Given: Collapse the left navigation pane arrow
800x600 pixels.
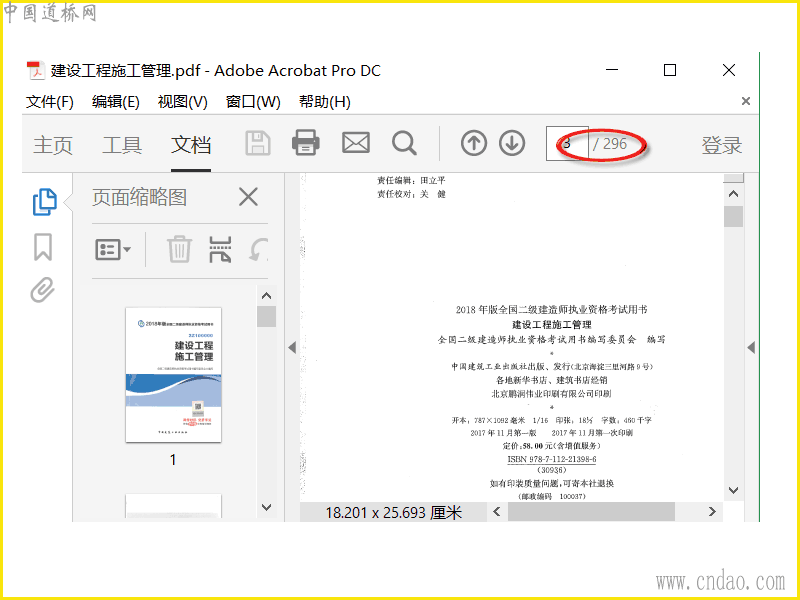Looking at the screenshot, I should [x=292, y=347].
